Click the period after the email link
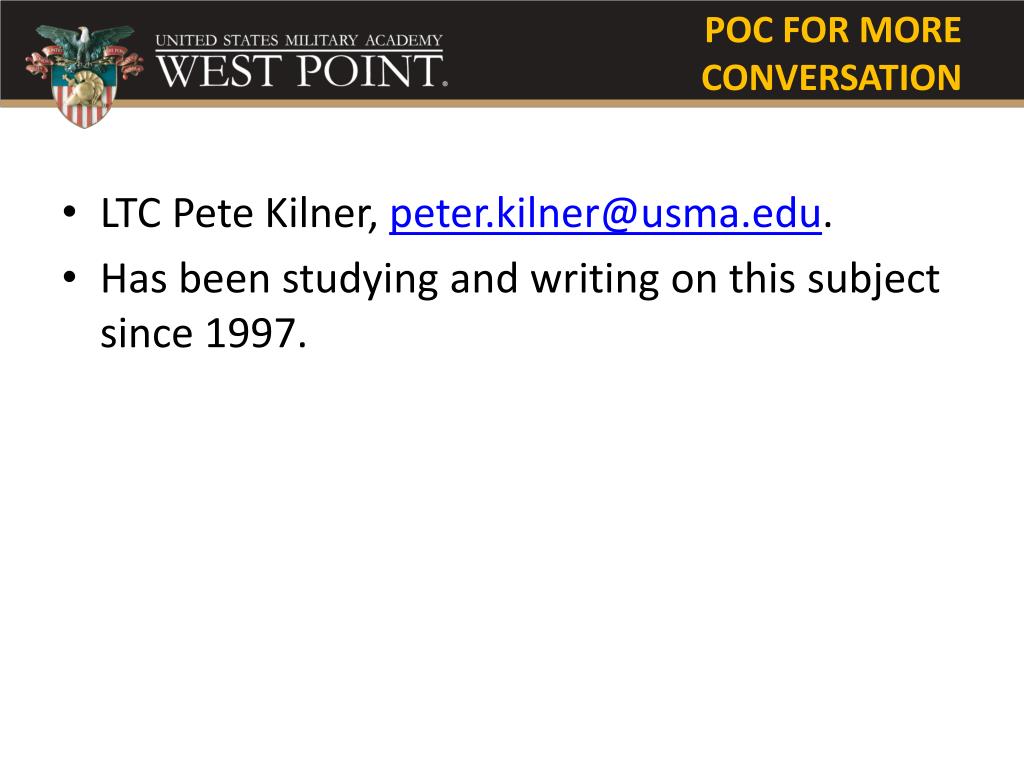The height and width of the screenshot is (768, 1024). (827, 225)
